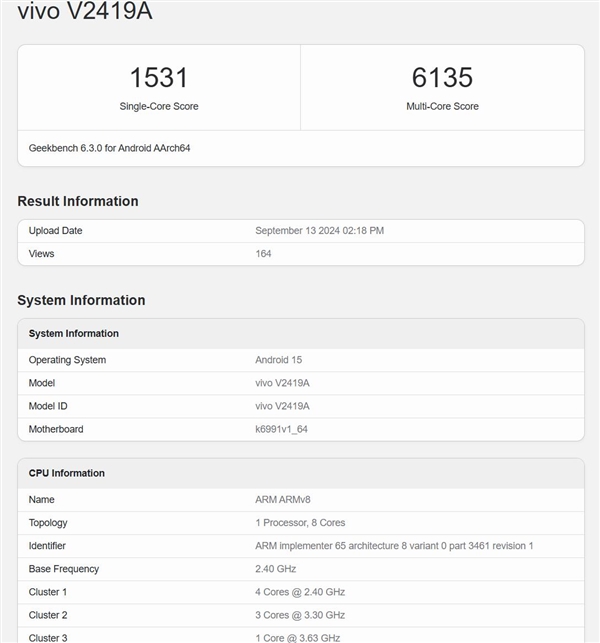The image size is (600, 643).
Task: Click the CPU Information table header
Action: (301, 473)
